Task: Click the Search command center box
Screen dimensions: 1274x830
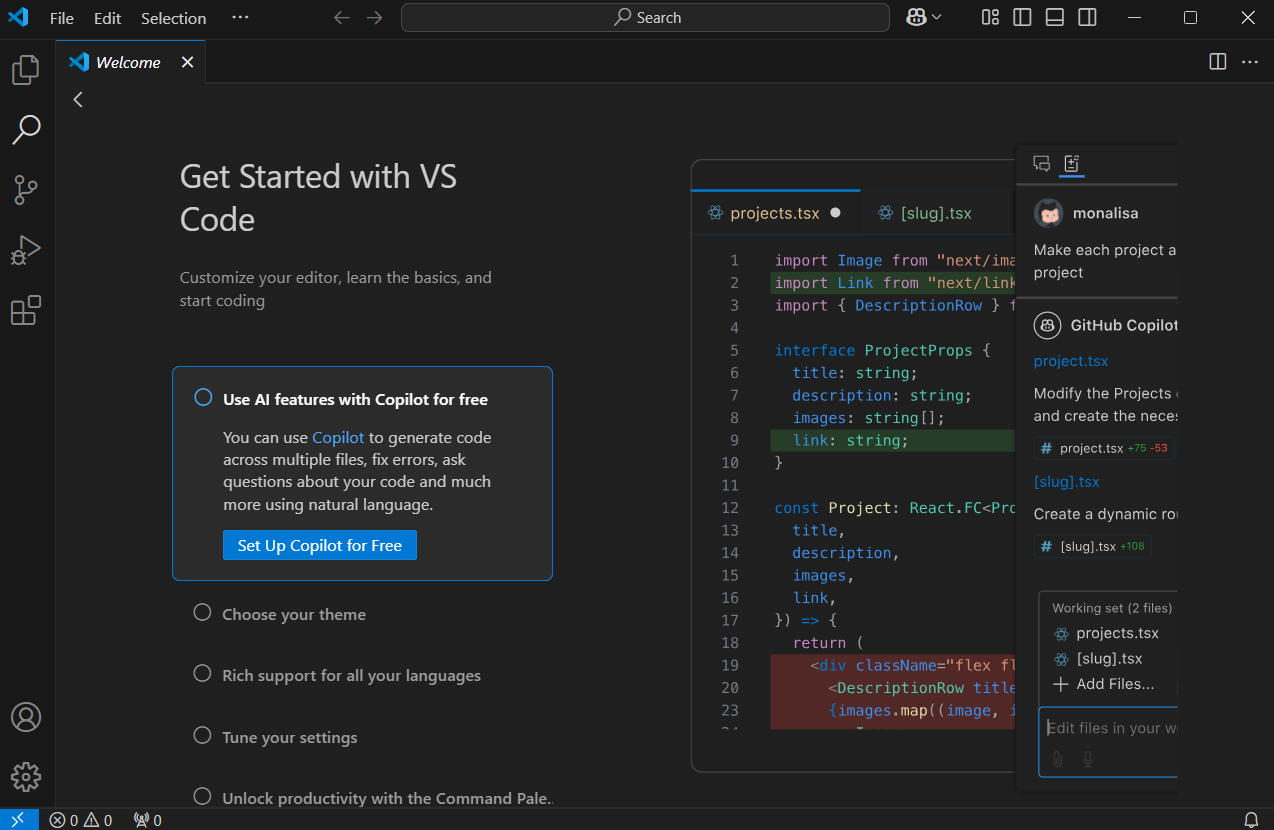Action: 645,18
